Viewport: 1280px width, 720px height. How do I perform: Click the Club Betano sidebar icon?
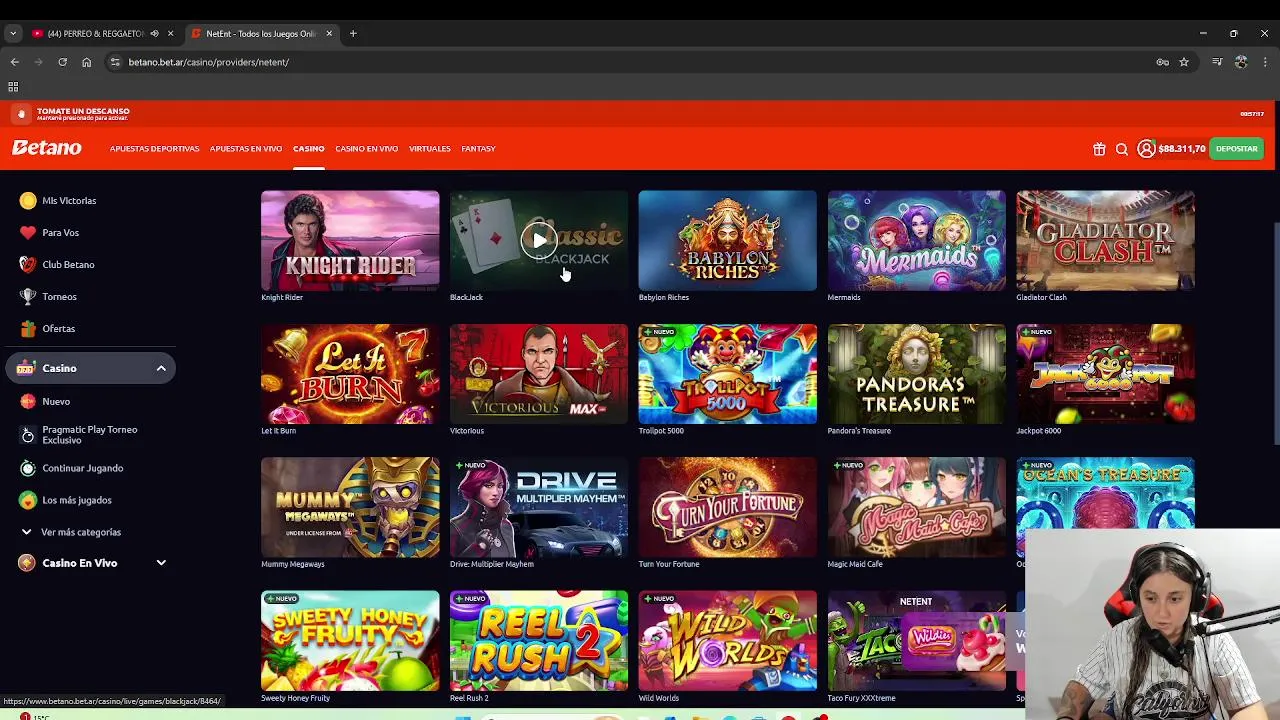pos(28,265)
